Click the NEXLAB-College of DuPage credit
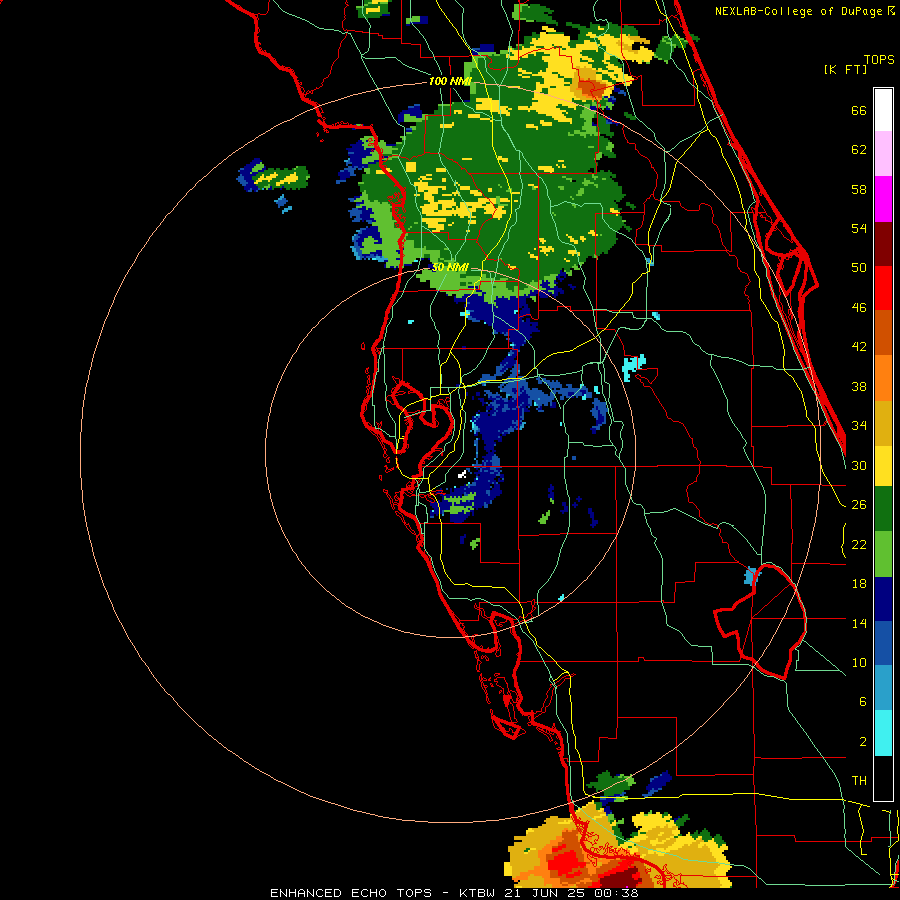This screenshot has width=900, height=900. coord(804,11)
